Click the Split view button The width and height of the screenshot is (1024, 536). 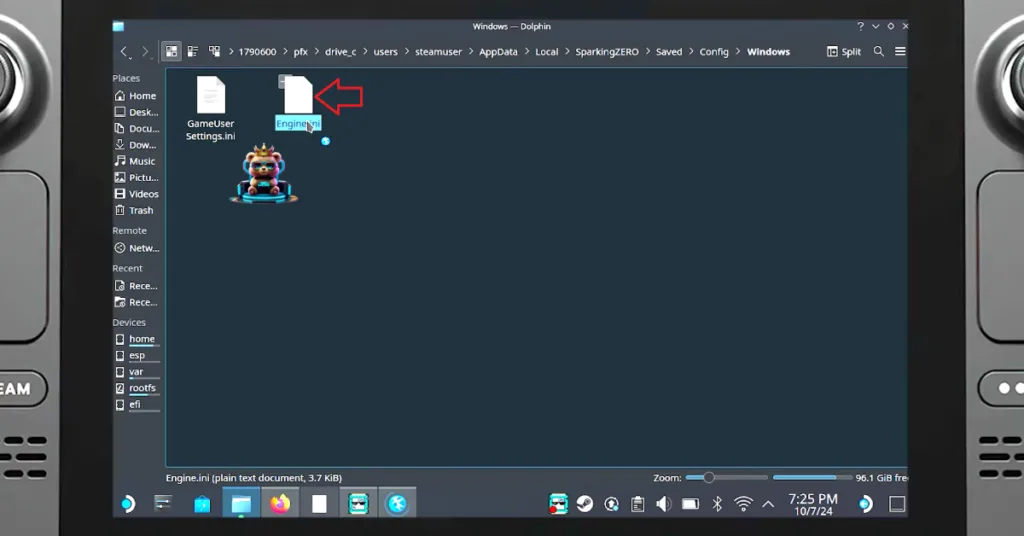click(x=844, y=52)
